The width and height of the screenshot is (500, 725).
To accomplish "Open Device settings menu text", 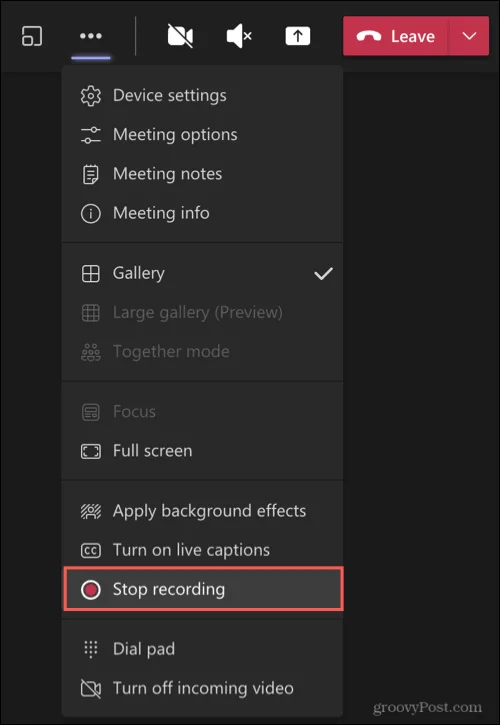I will 170,96.
